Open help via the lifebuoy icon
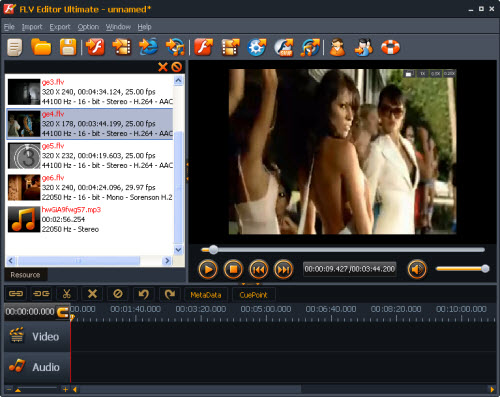 [390, 47]
